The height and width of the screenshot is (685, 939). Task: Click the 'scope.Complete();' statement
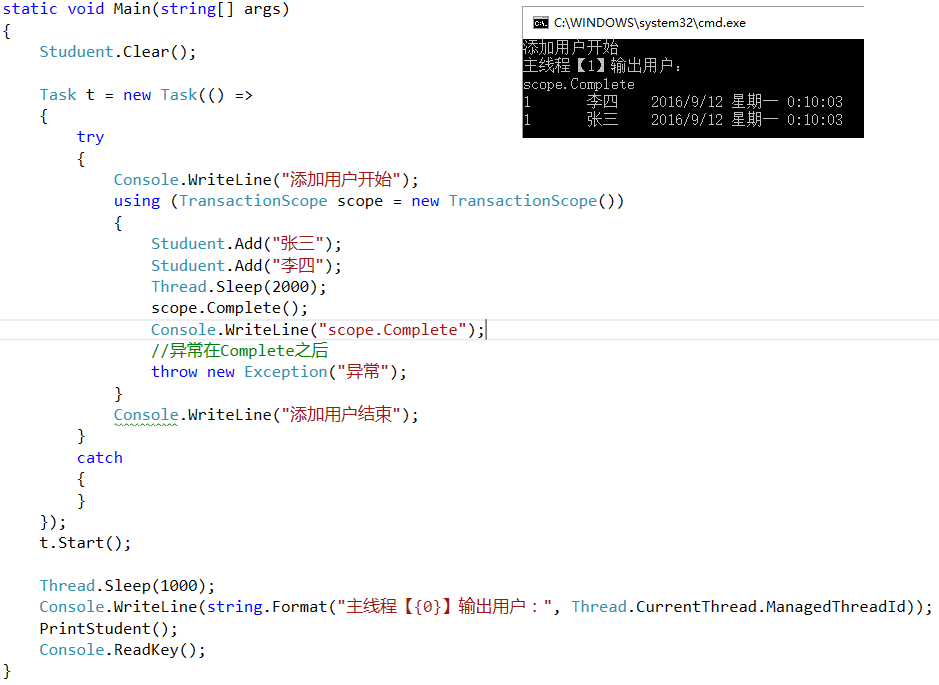[x=229, y=308]
